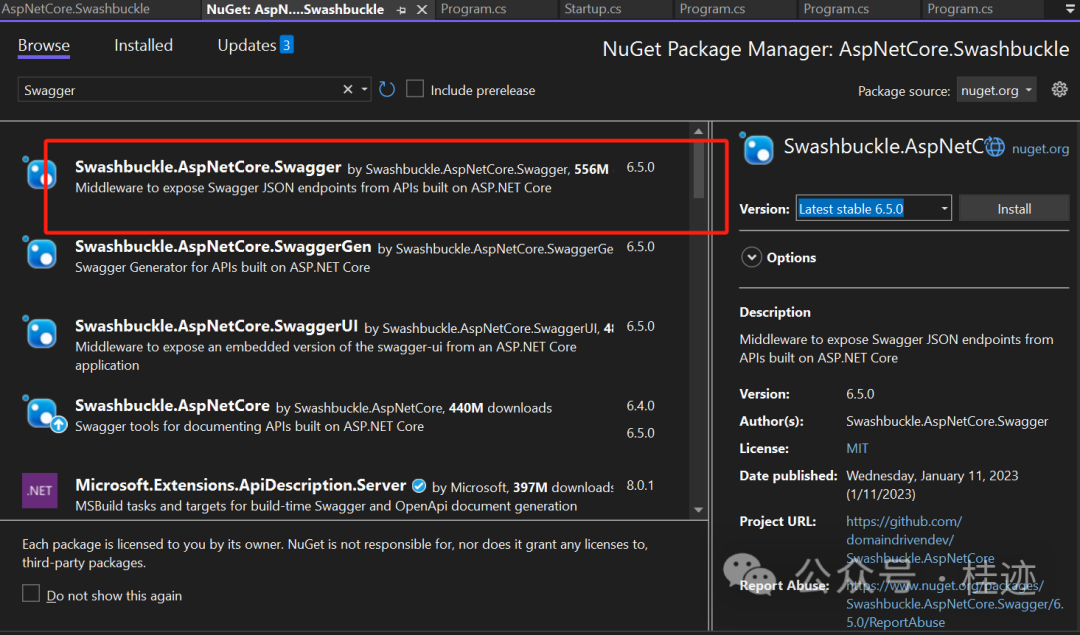1080x635 pixels.
Task: Click verified badge on Microsoft.Extensions.ApiDescription.Server
Action: pos(419,486)
